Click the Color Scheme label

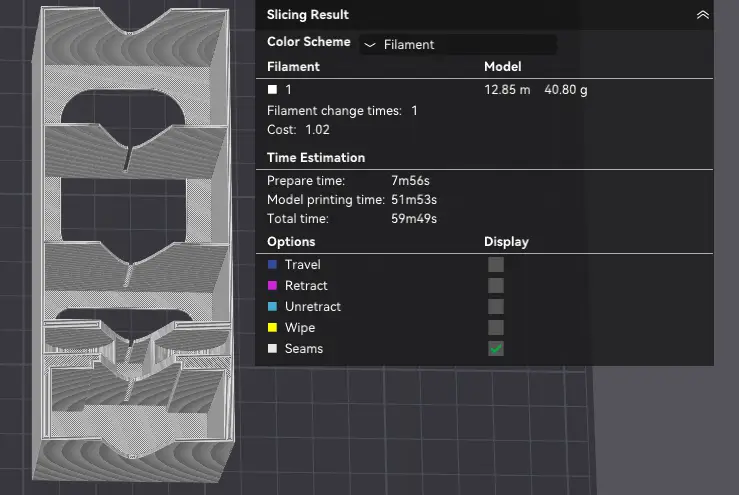click(x=308, y=41)
